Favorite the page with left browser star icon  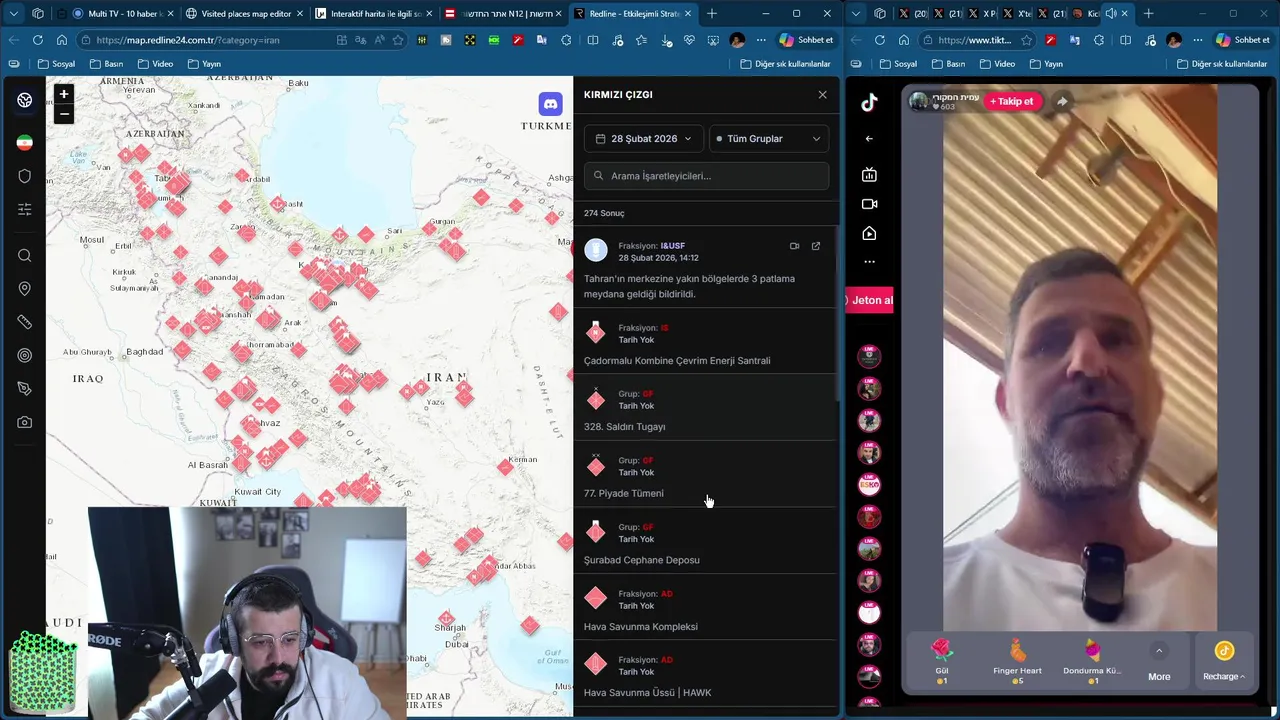tap(398, 40)
